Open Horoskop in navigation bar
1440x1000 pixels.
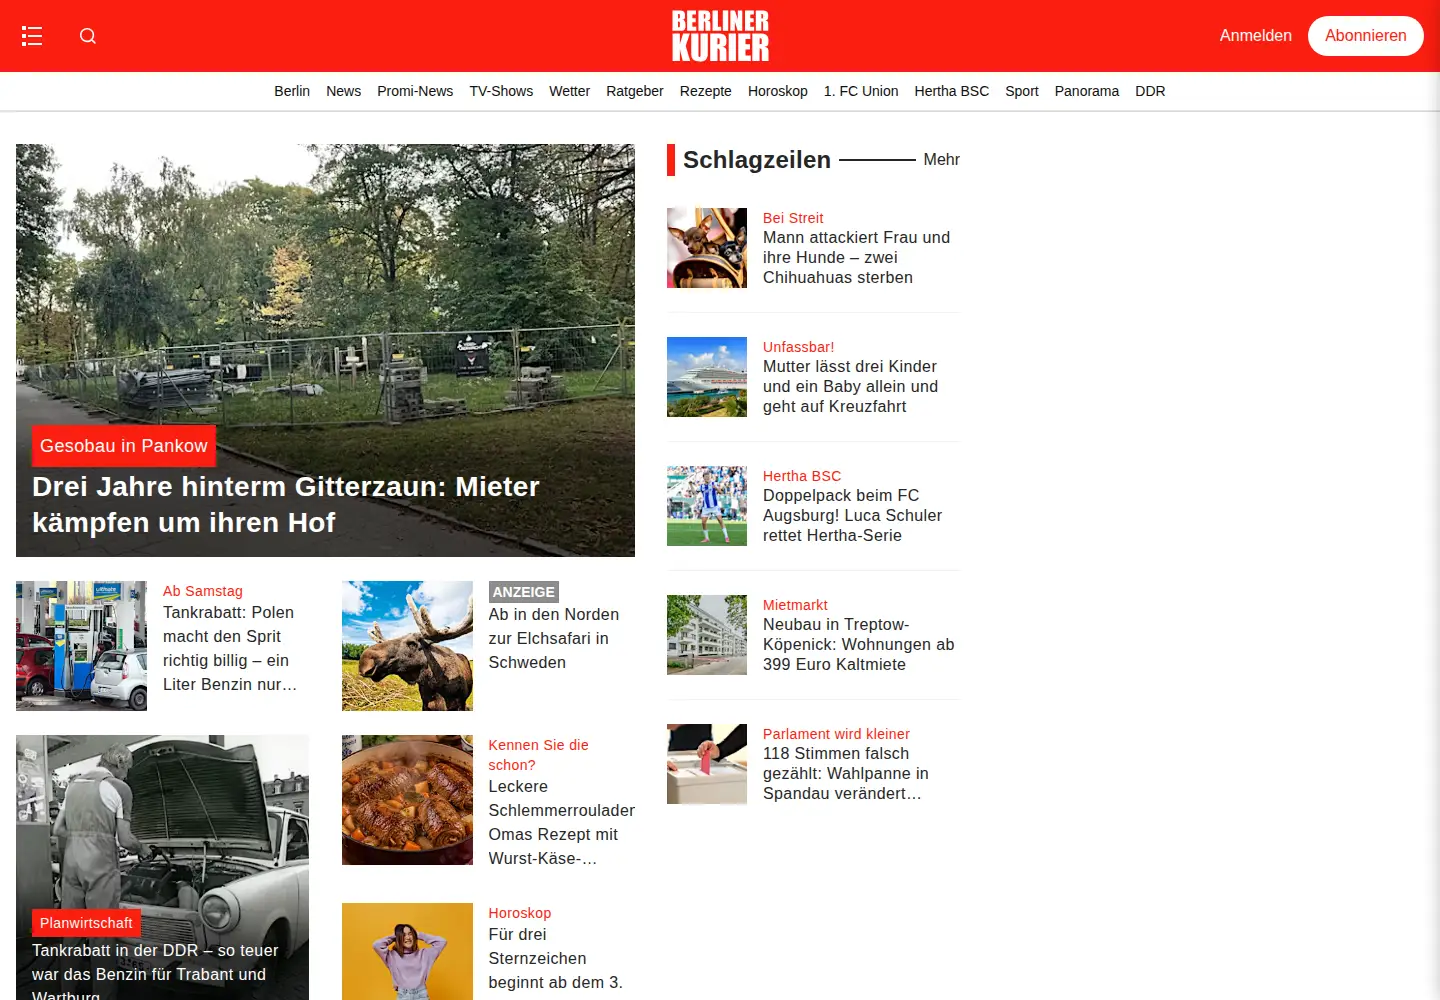[777, 91]
